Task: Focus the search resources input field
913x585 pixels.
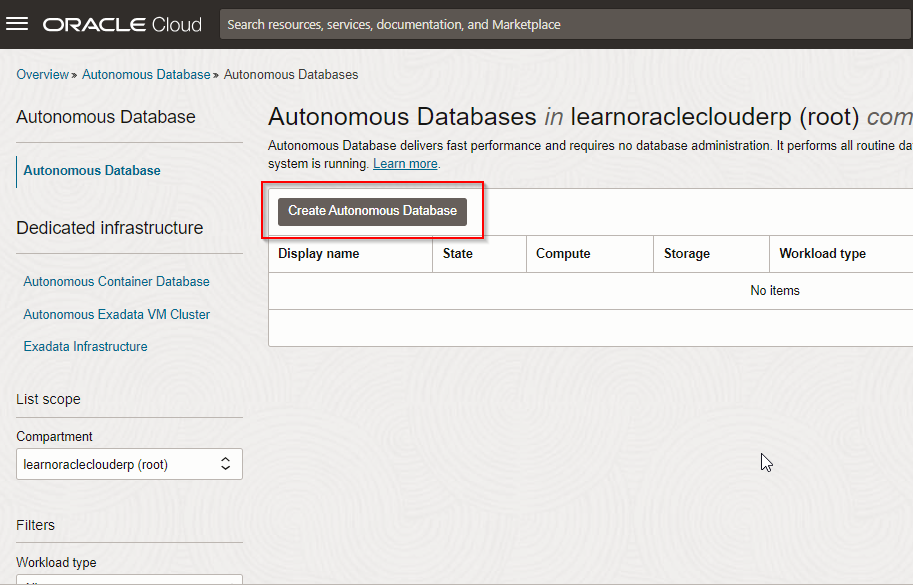Action: coord(566,24)
